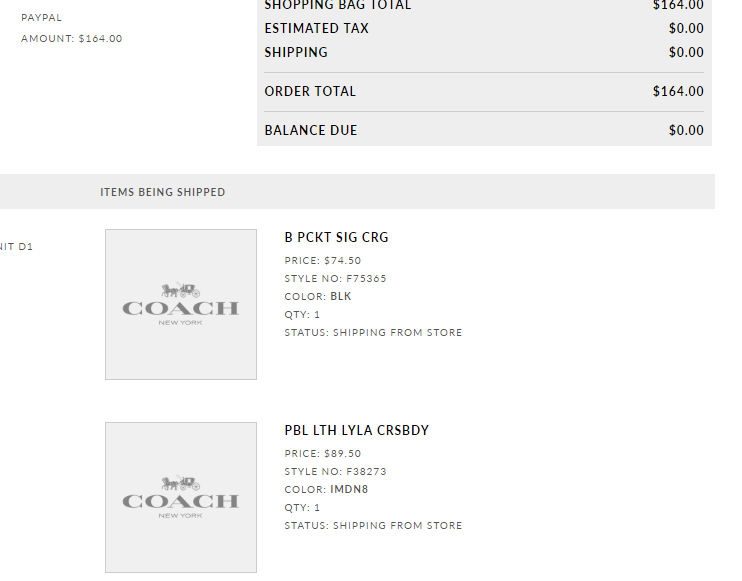Click the PAYPAL payment method text

pyautogui.click(x=41, y=18)
